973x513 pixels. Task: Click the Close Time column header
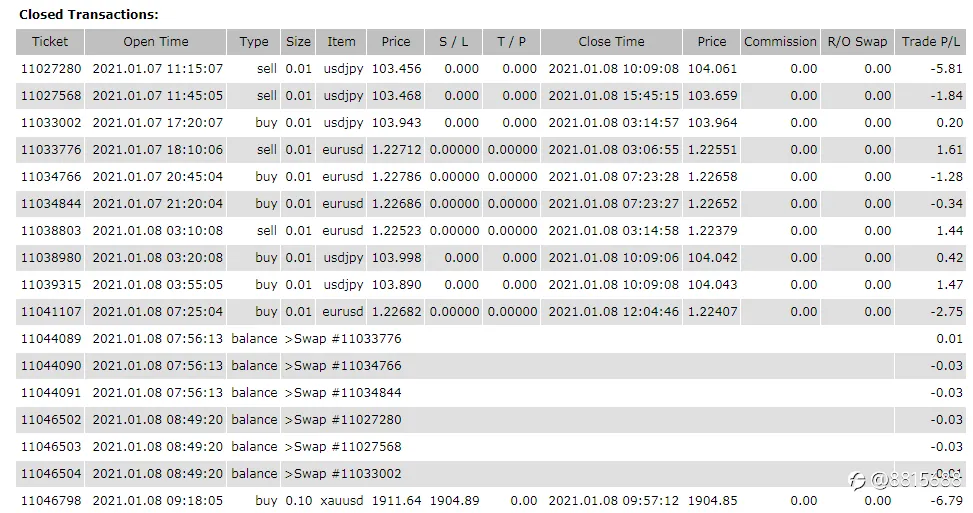pos(611,42)
